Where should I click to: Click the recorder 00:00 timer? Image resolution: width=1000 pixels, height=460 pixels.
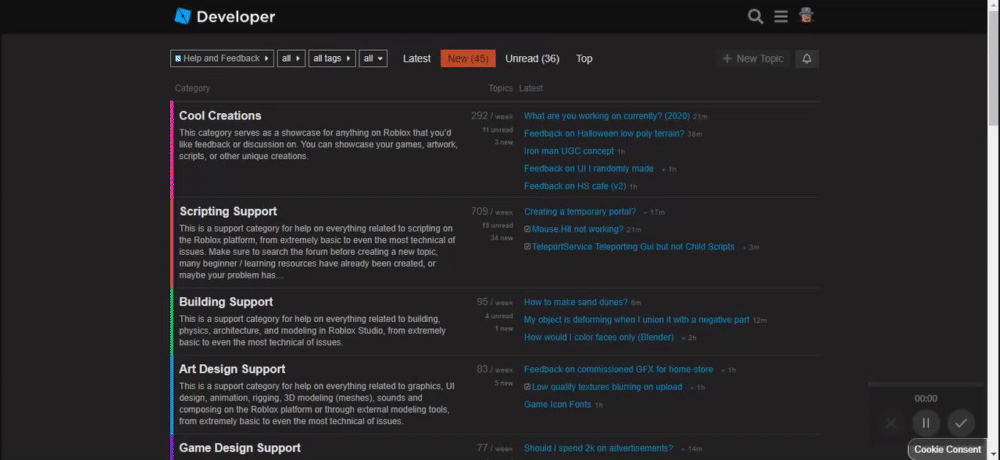926,398
